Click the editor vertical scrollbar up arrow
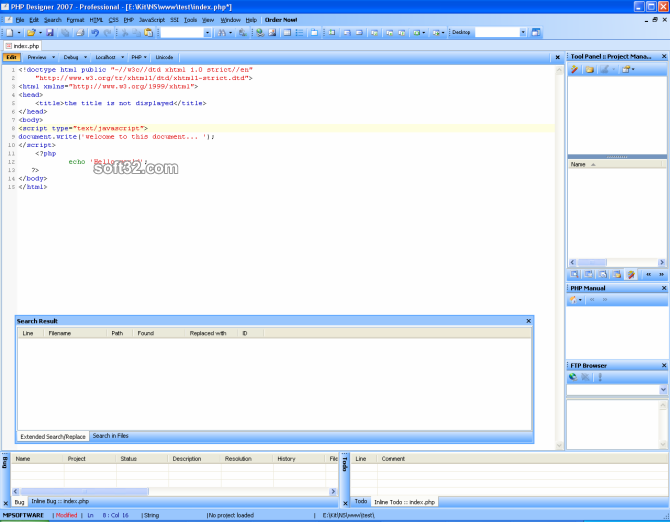The width and height of the screenshot is (670, 522). coord(559,70)
